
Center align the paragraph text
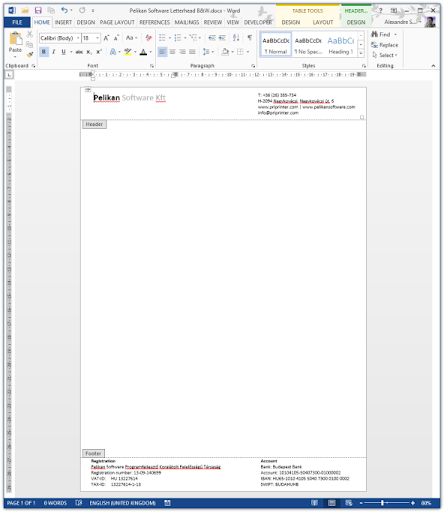(172, 52)
